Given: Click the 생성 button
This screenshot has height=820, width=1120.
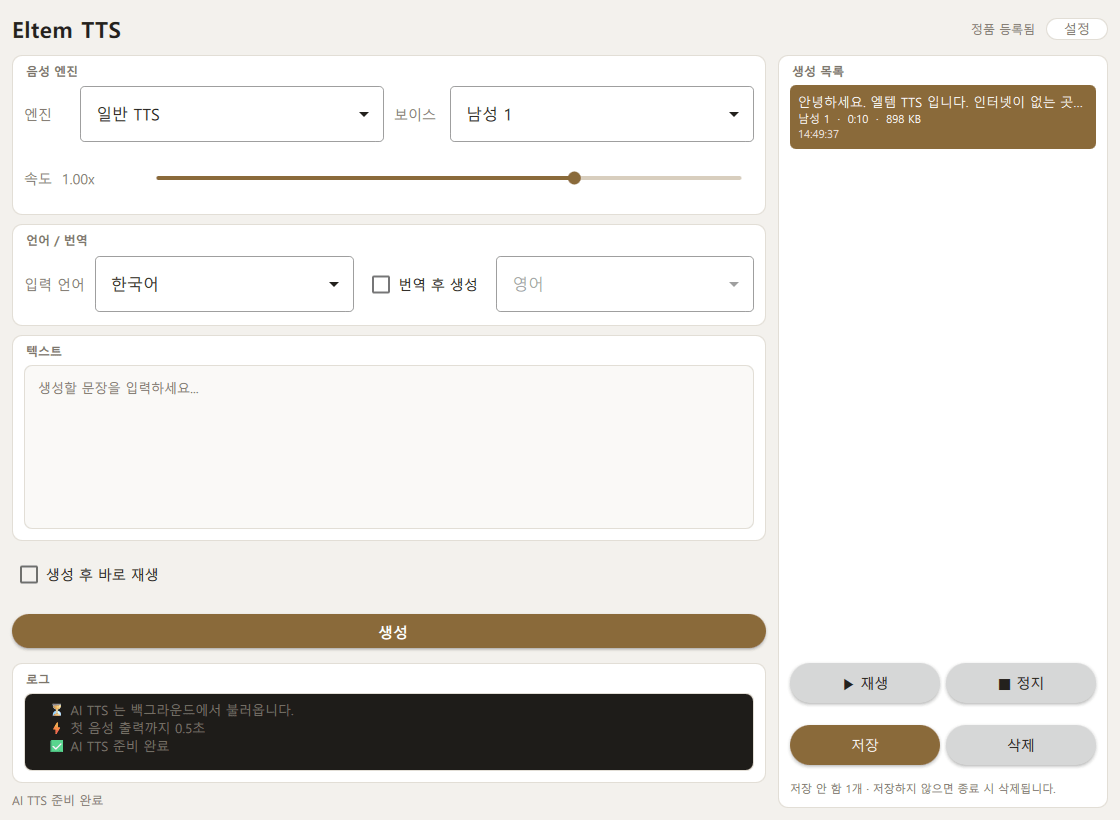Looking at the screenshot, I should coord(389,631).
